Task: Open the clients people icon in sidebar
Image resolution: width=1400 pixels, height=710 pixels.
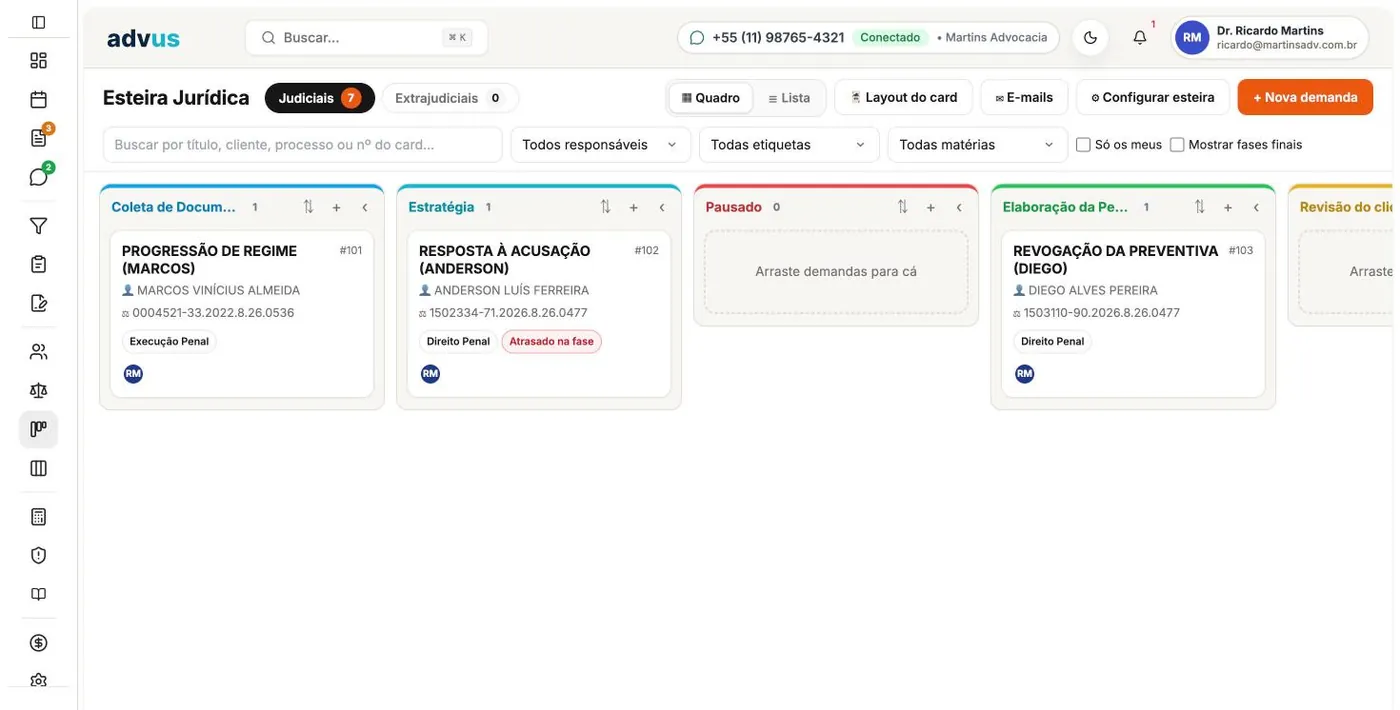Action: (38, 352)
